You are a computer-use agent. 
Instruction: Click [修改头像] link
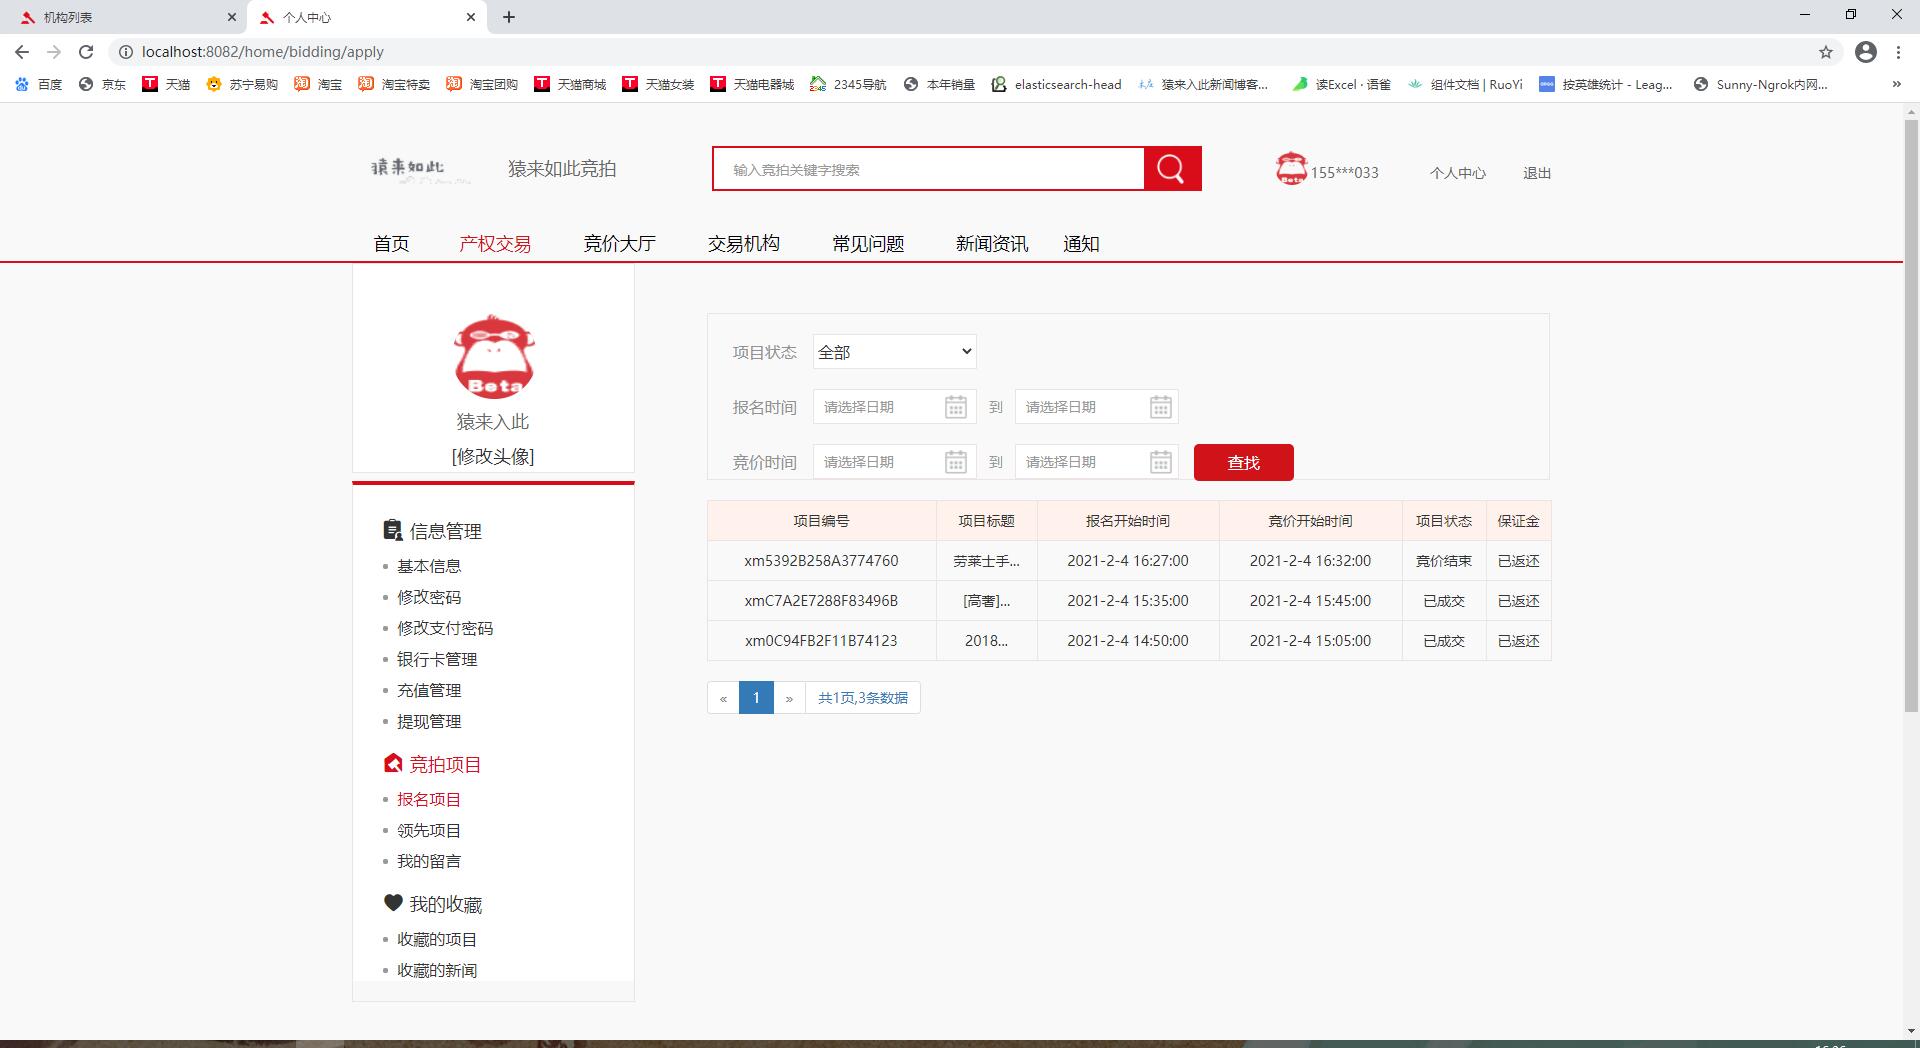click(493, 456)
